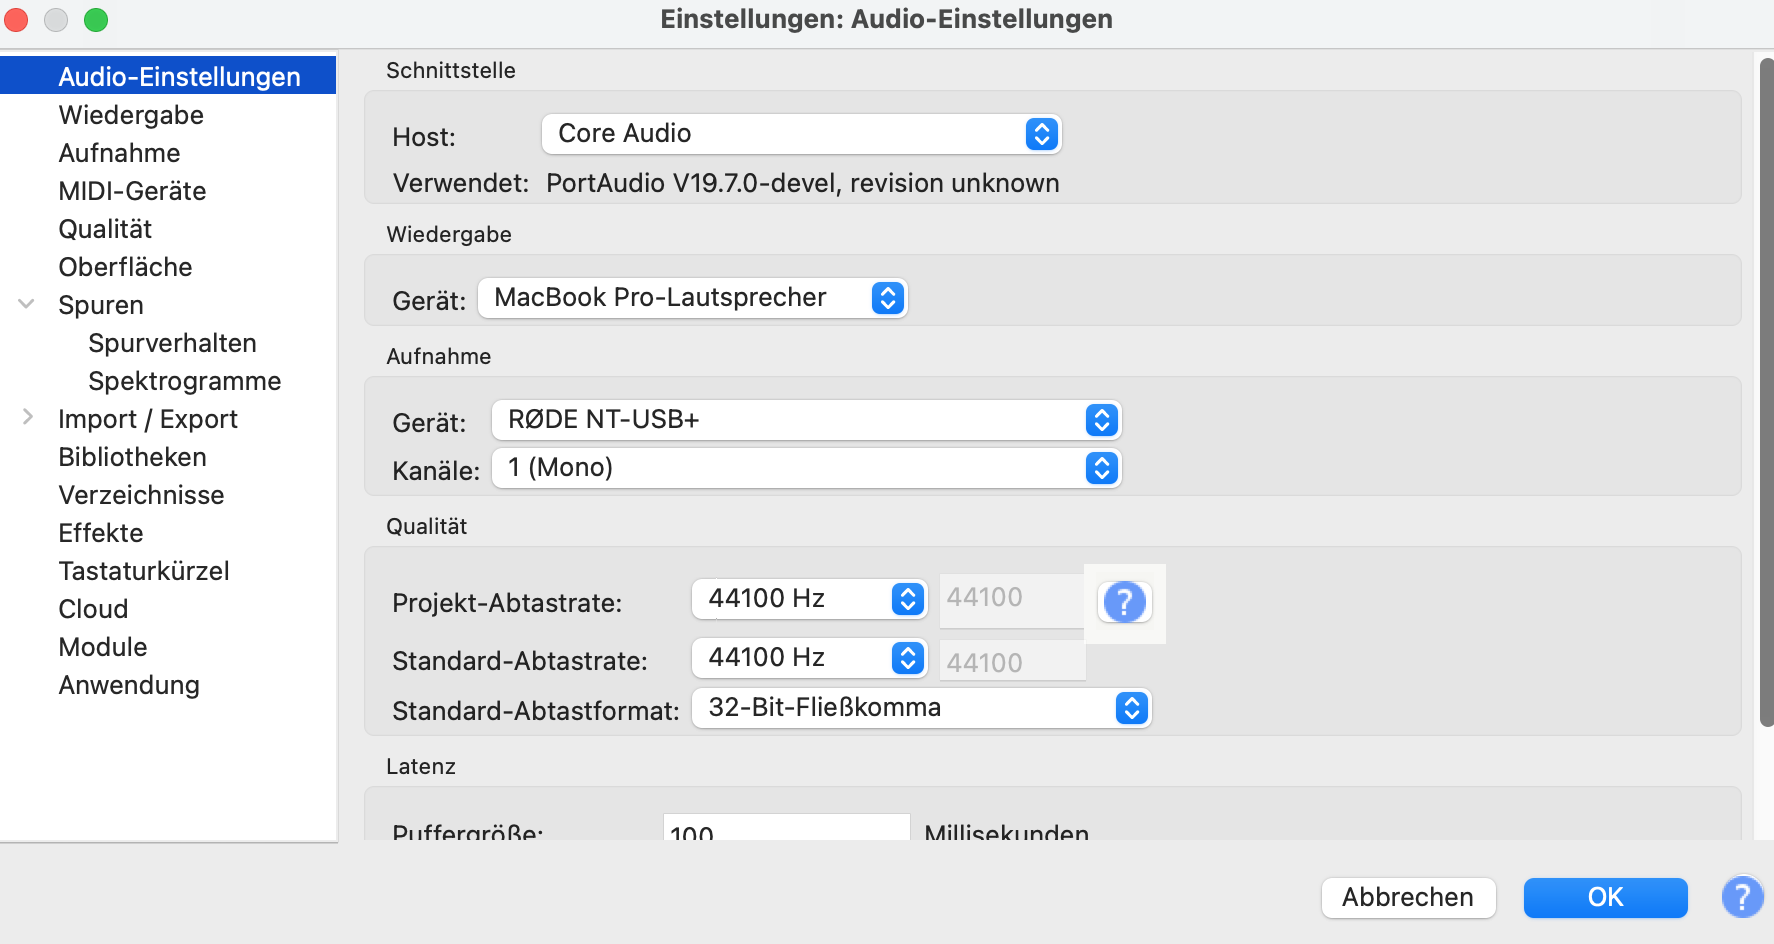Open the Wiedergabe Gerät dropdown

pos(692,298)
